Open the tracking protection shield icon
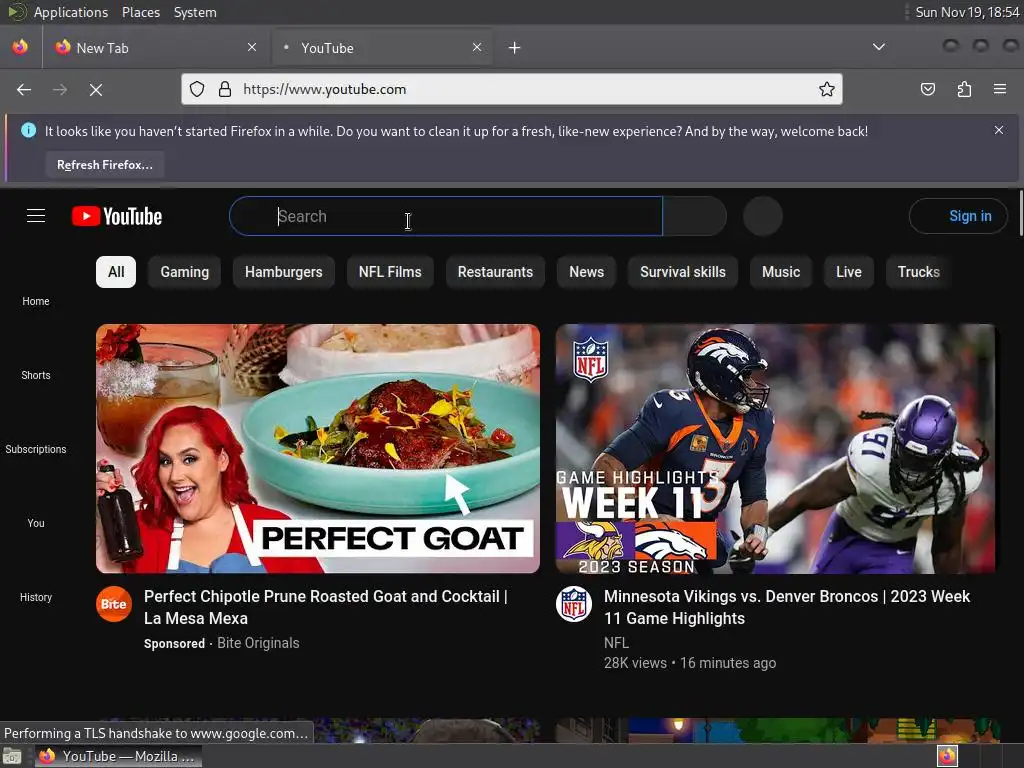This screenshot has width=1024, height=768. [197, 89]
